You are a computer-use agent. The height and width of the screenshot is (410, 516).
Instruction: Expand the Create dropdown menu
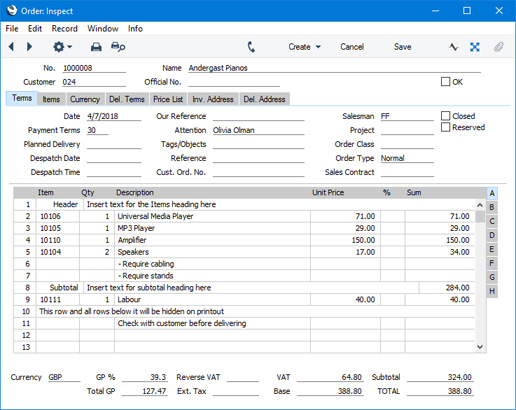tap(304, 47)
